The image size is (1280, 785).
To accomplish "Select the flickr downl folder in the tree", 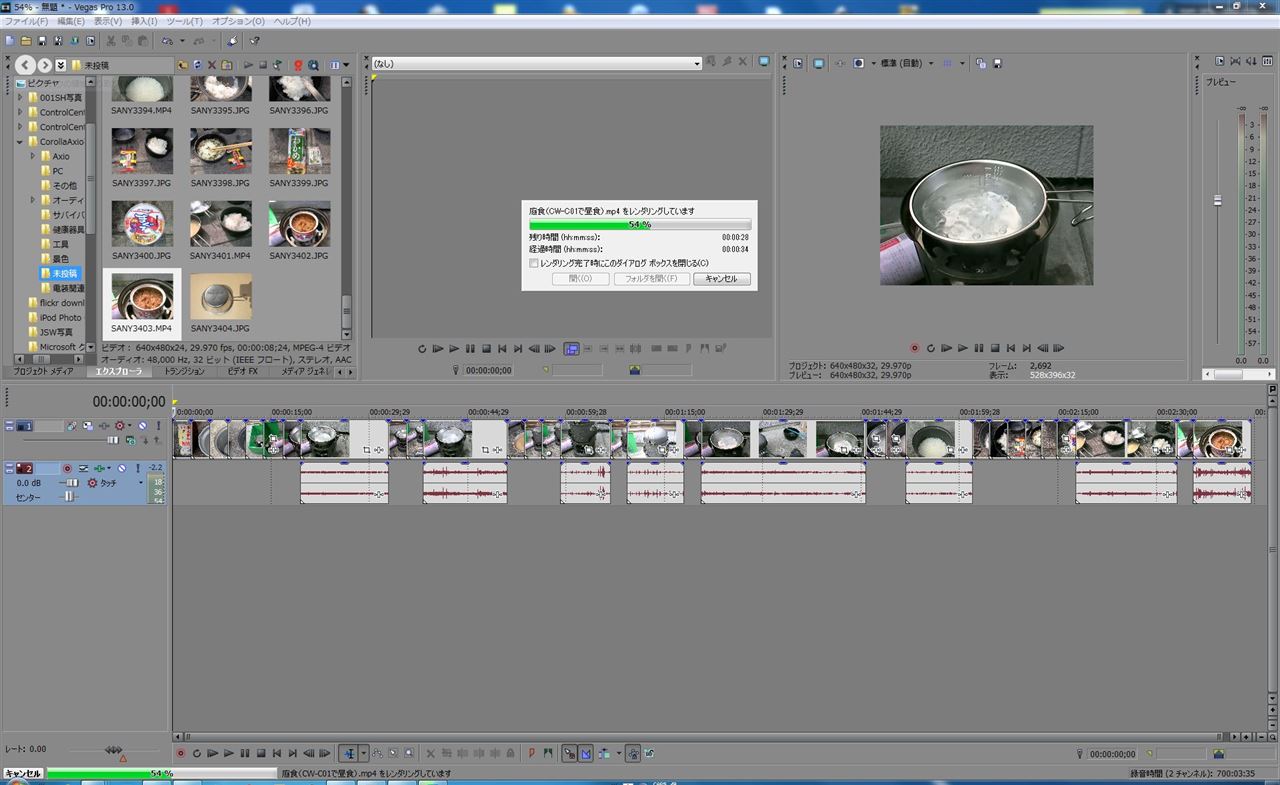I will pyautogui.click(x=56, y=302).
